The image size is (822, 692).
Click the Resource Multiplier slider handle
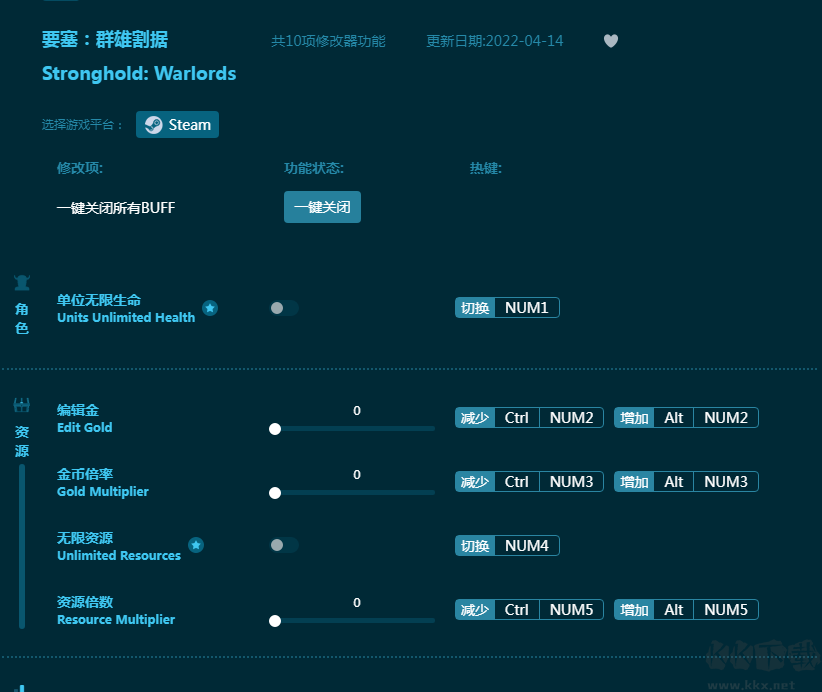[x=275, y=621]
